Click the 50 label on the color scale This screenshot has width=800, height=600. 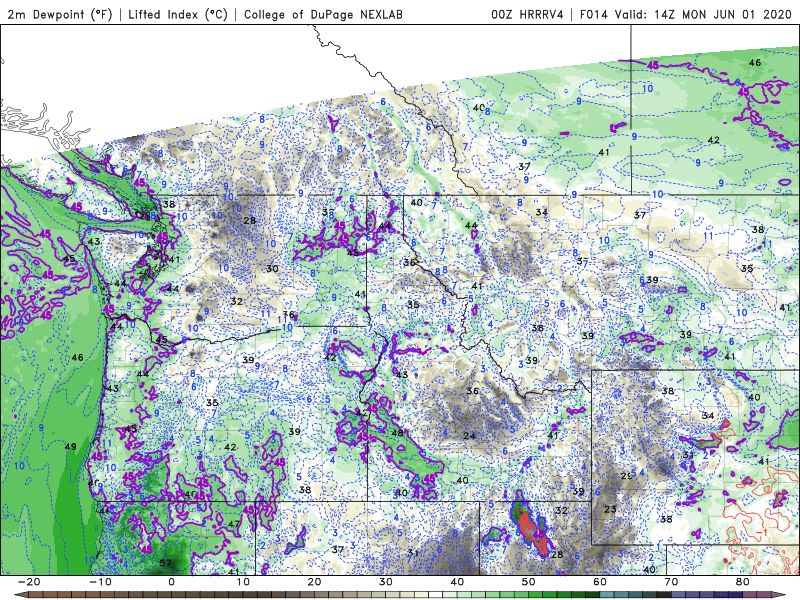[529, 582]
